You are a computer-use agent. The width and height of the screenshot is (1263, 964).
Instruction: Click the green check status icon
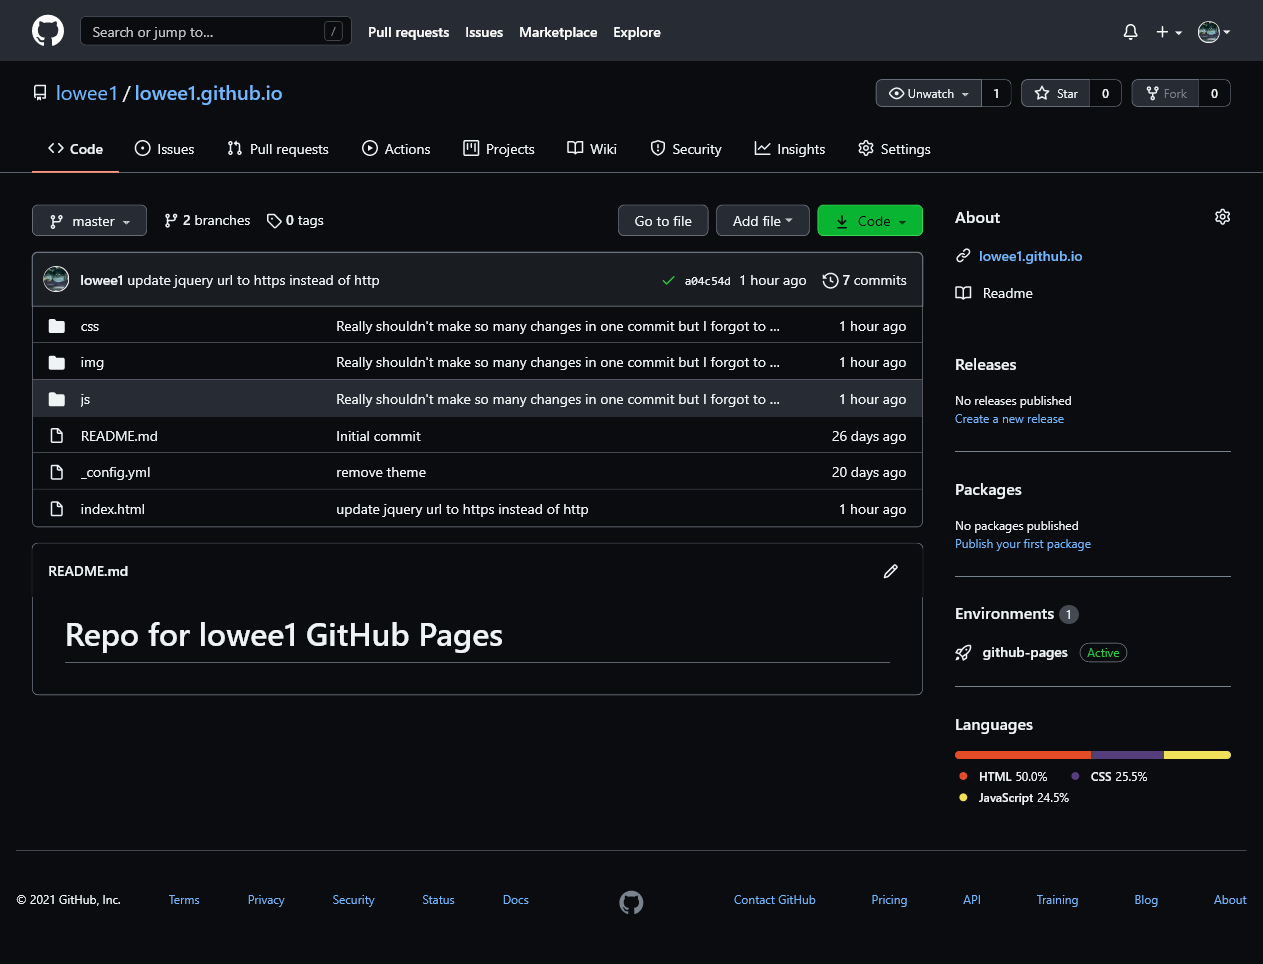coord(668,280)
